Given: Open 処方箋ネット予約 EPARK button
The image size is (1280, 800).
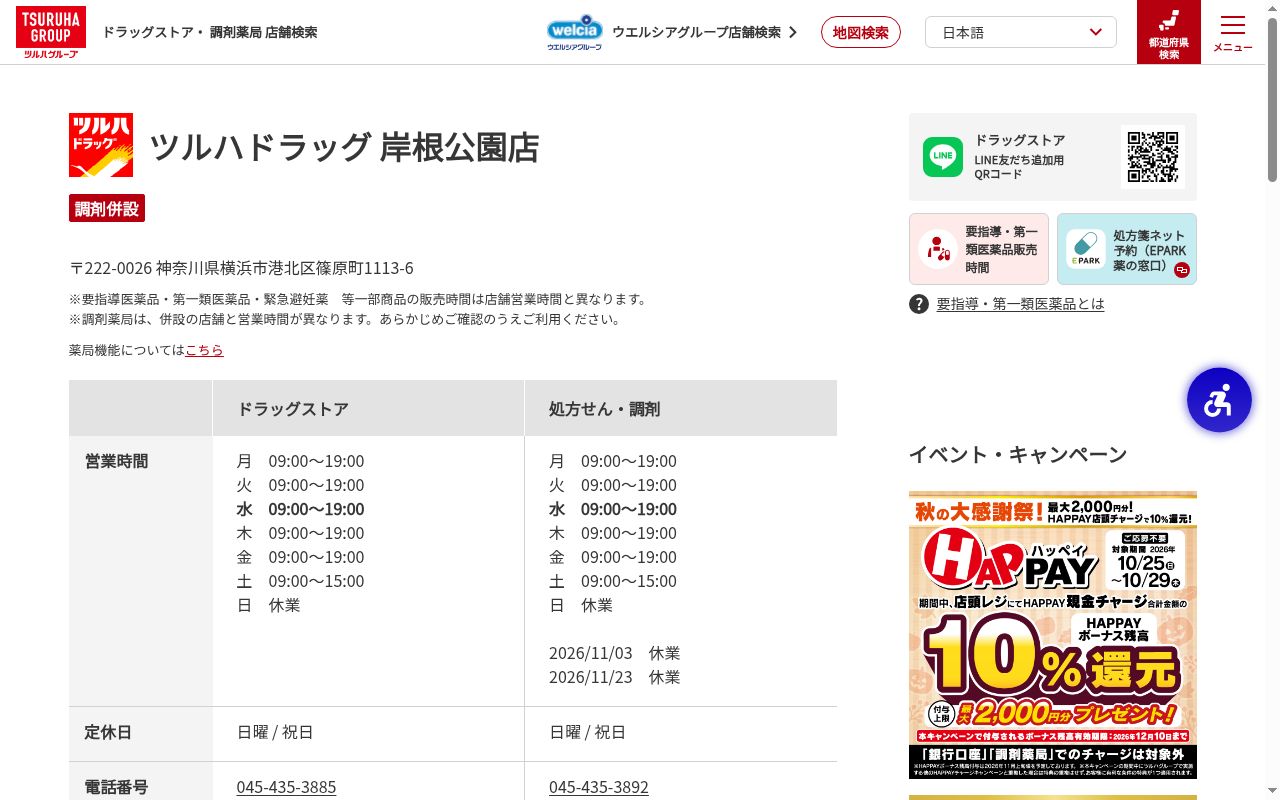Looking at the screenshot, I should click(1127, 249).
